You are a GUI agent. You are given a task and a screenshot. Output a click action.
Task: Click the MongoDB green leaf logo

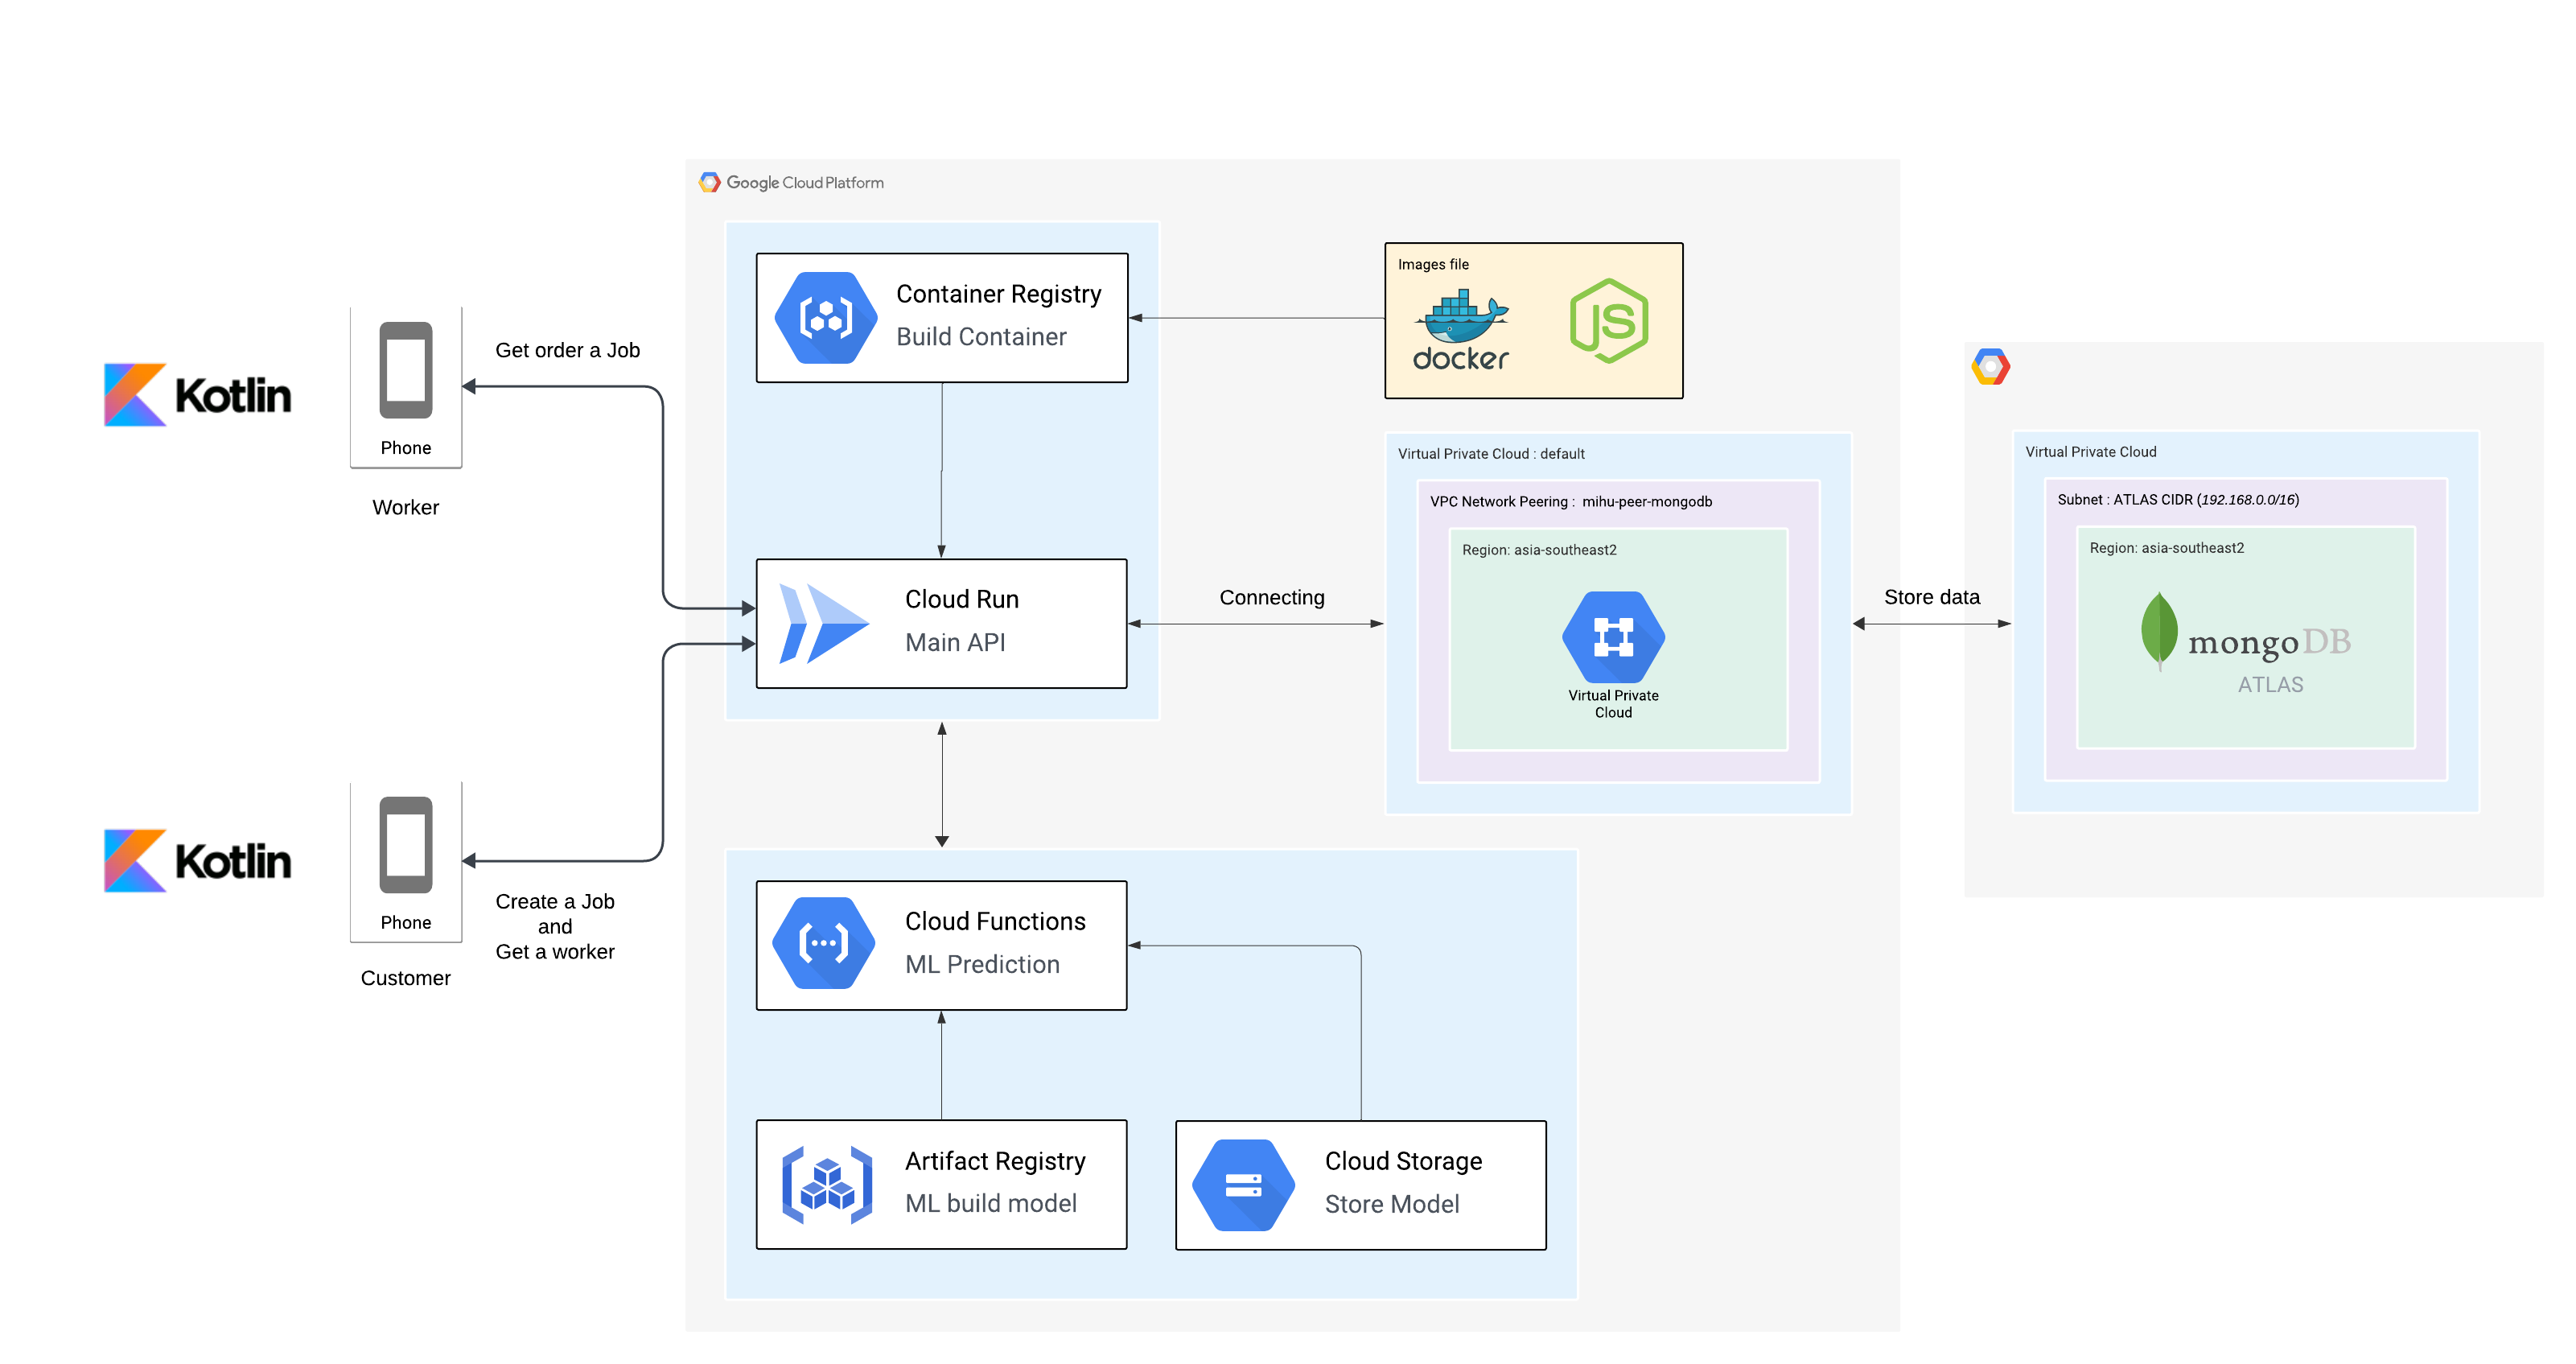[2159, 630]
